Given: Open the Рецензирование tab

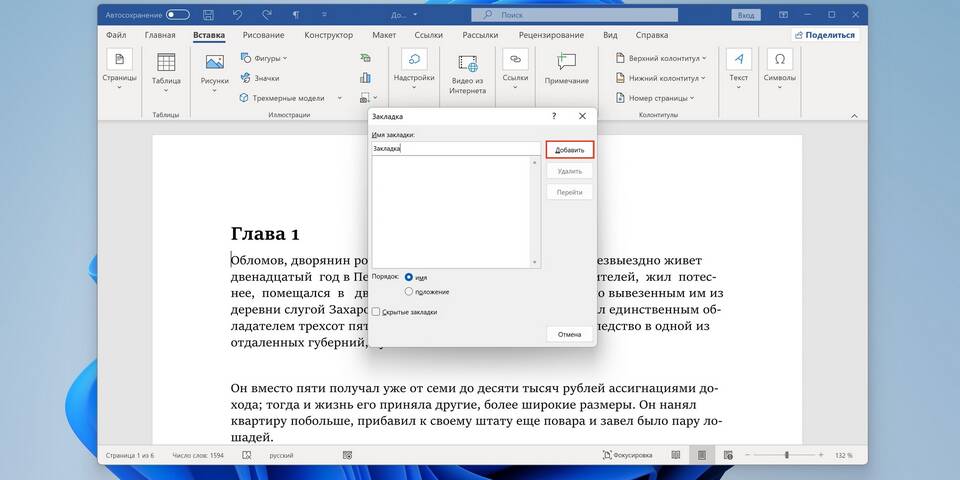Looking at the screenshot, I should (x=552, y=35).
